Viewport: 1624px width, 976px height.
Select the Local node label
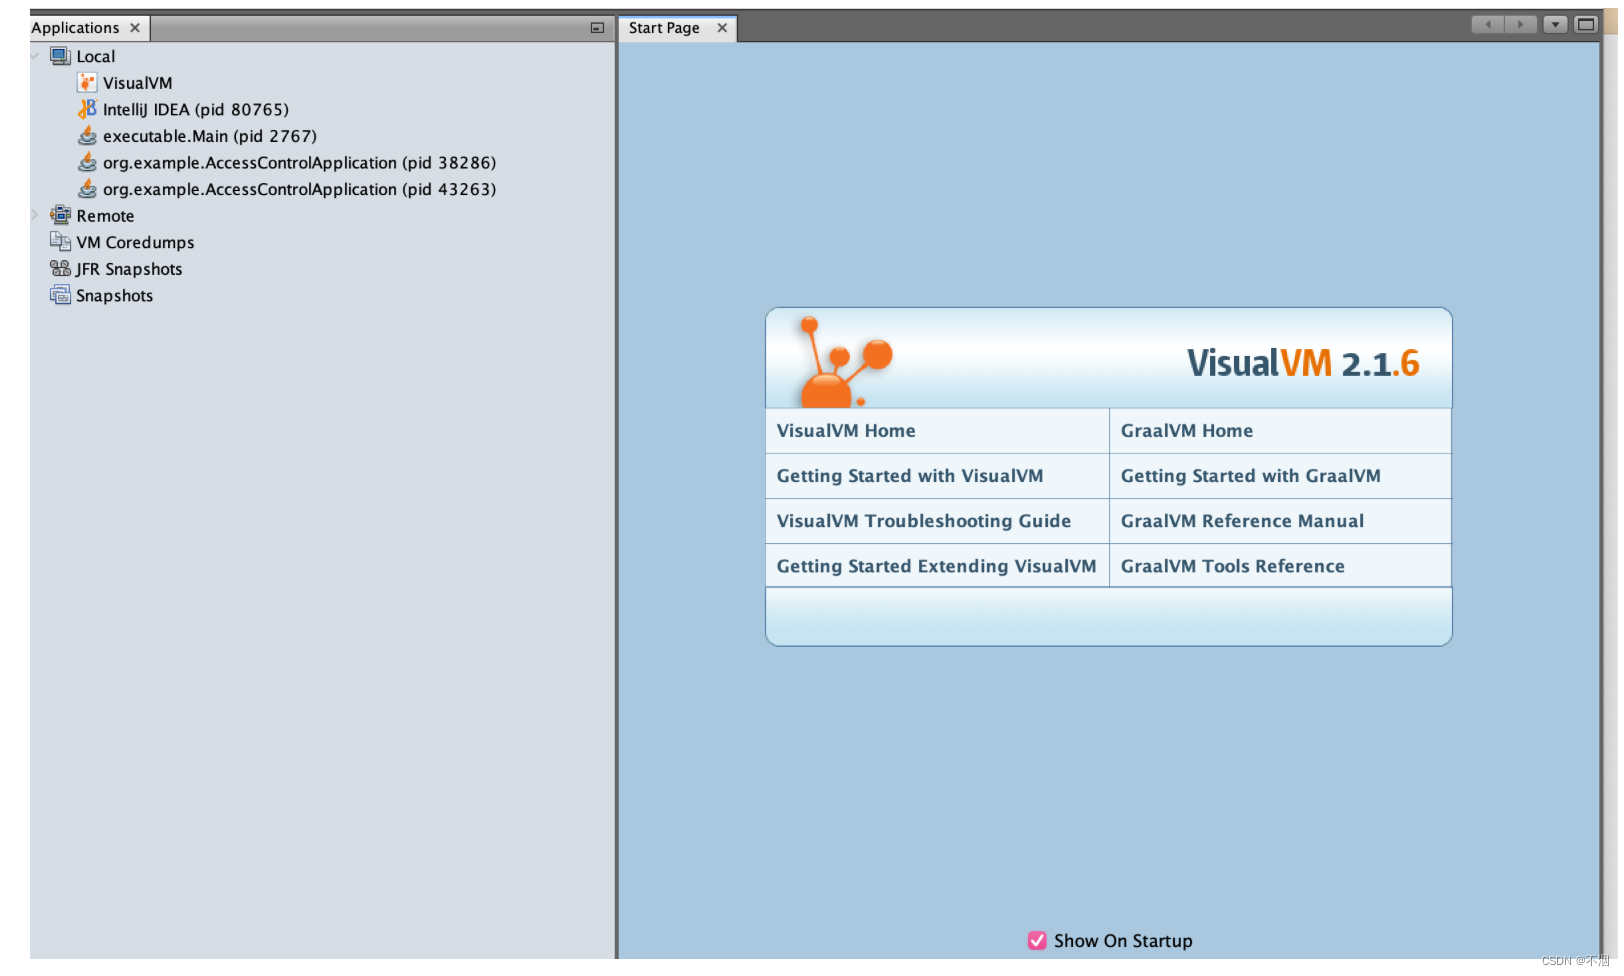coord(96,57)
